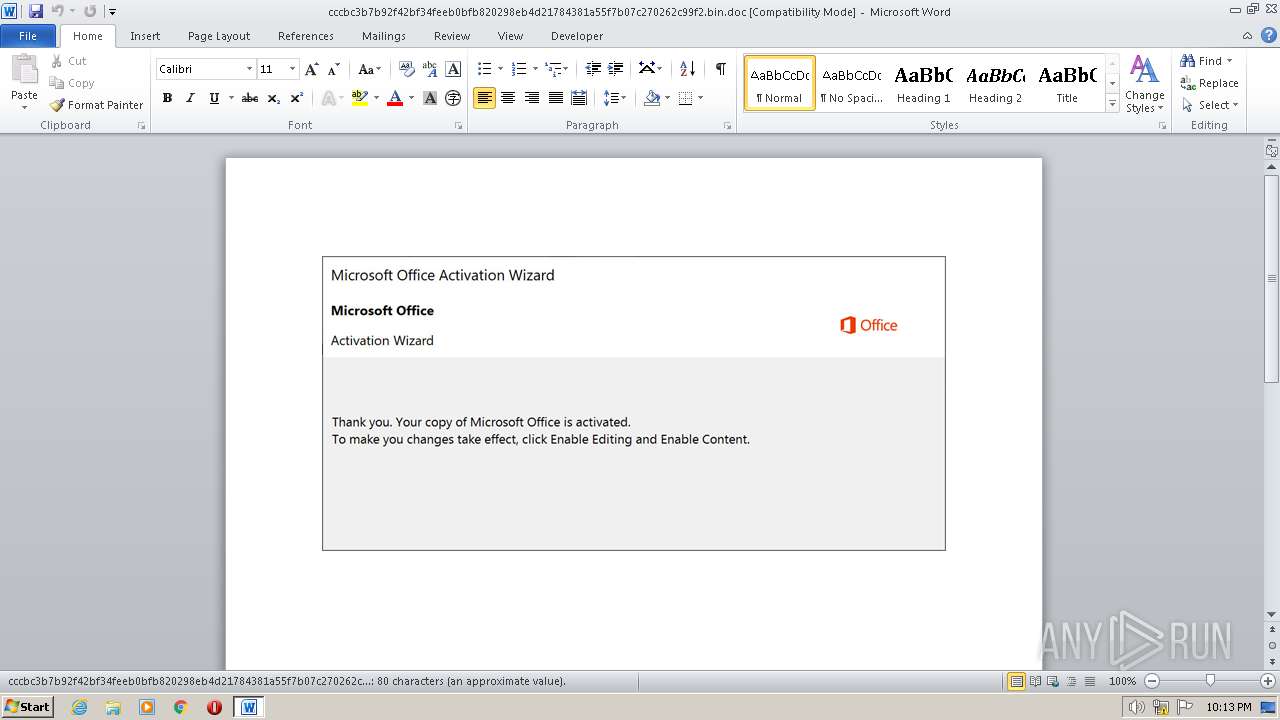Justify the paragraph text
This screenshot has height=720, width=1280.
[x=556, y=98]
